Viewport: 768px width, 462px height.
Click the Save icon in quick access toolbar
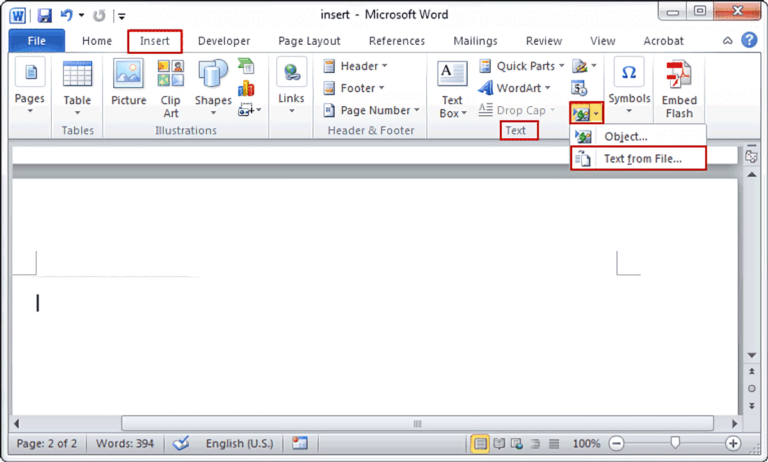44,16
